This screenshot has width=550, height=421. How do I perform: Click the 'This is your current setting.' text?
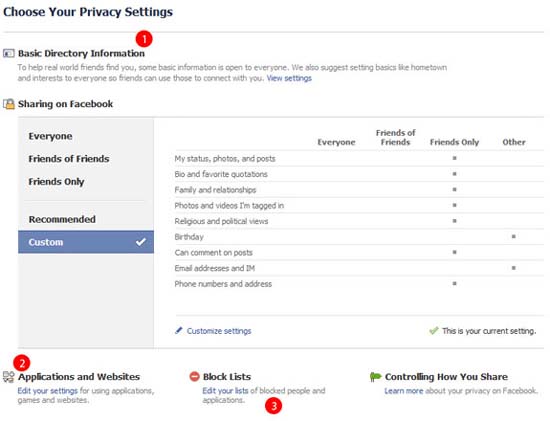click(489, 331)
